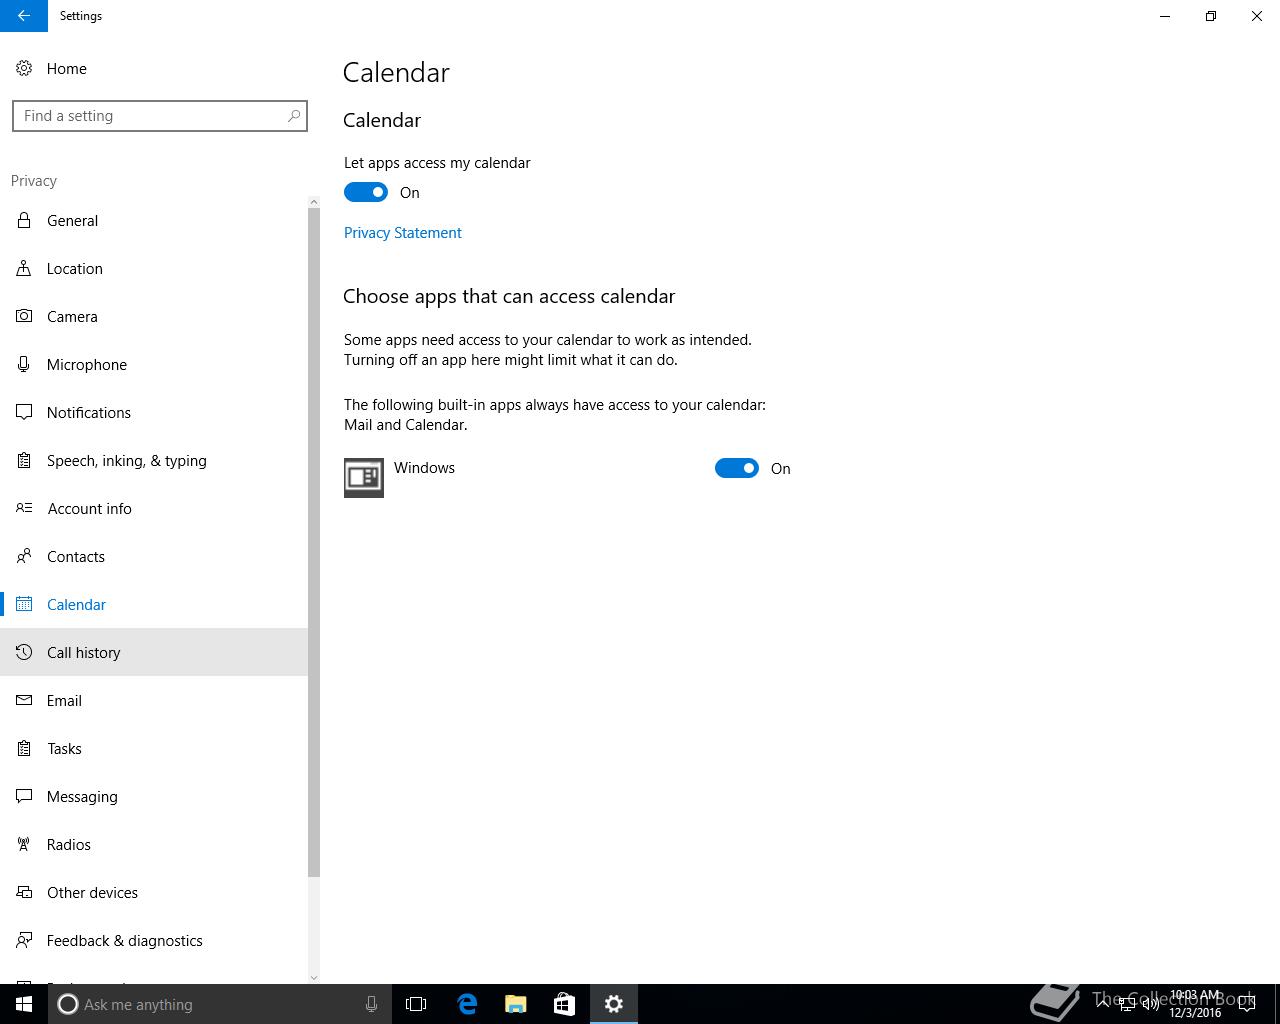Screen dimensions: 1280x1024
Task: Open the Privacy Statement link
Action: [x=403, y=233]
